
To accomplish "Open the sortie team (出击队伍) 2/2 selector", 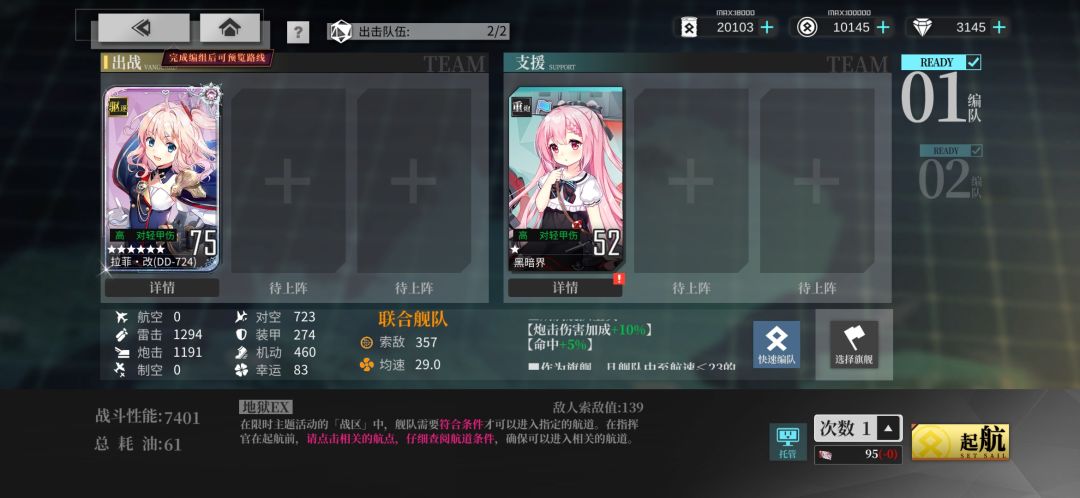I will coord(418,32).
